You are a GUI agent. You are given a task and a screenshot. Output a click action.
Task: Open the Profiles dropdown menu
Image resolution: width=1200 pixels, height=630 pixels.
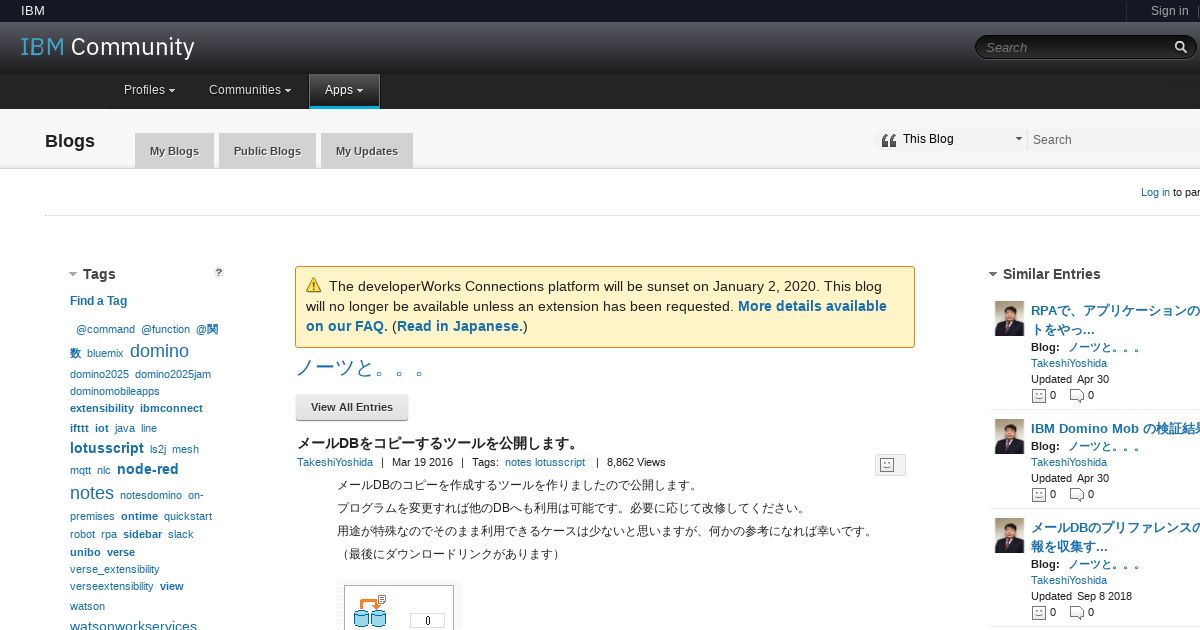point(149,90)
